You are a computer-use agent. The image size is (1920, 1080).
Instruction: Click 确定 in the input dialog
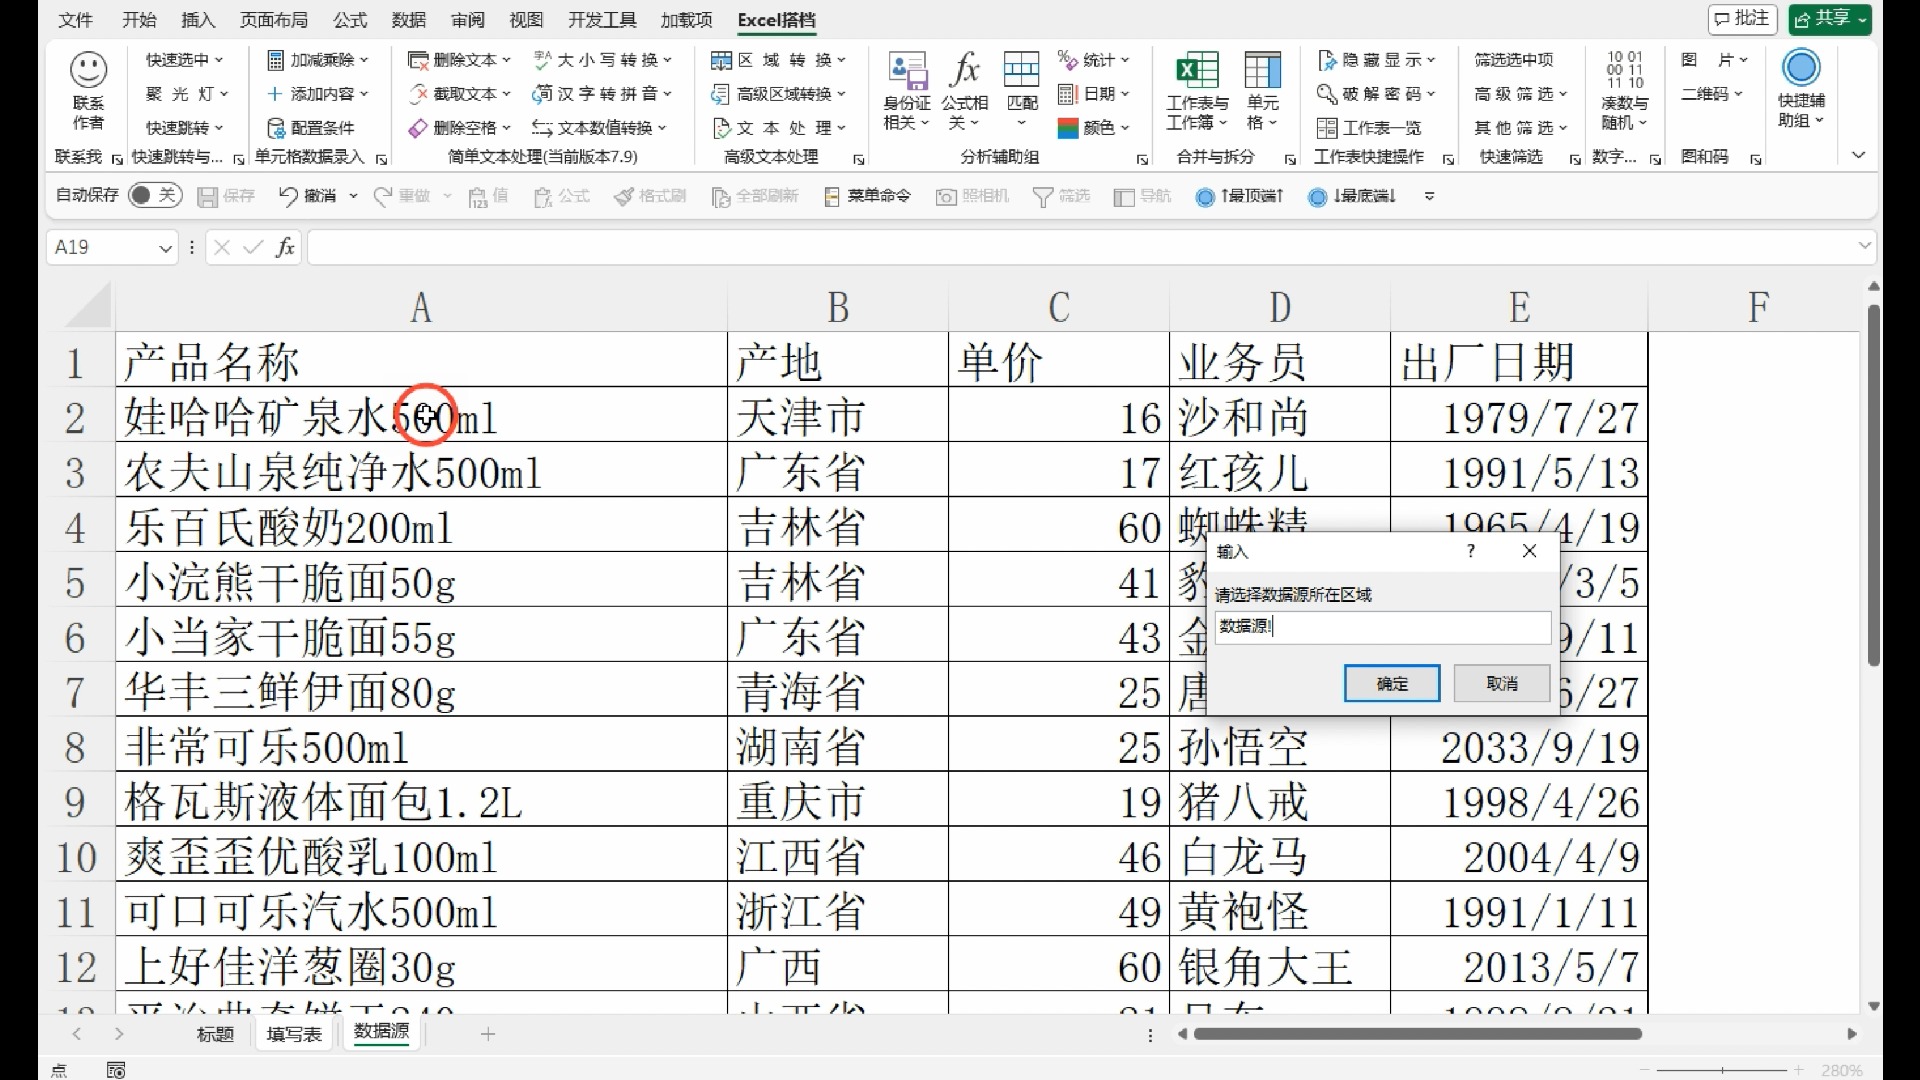[1392, 684]
